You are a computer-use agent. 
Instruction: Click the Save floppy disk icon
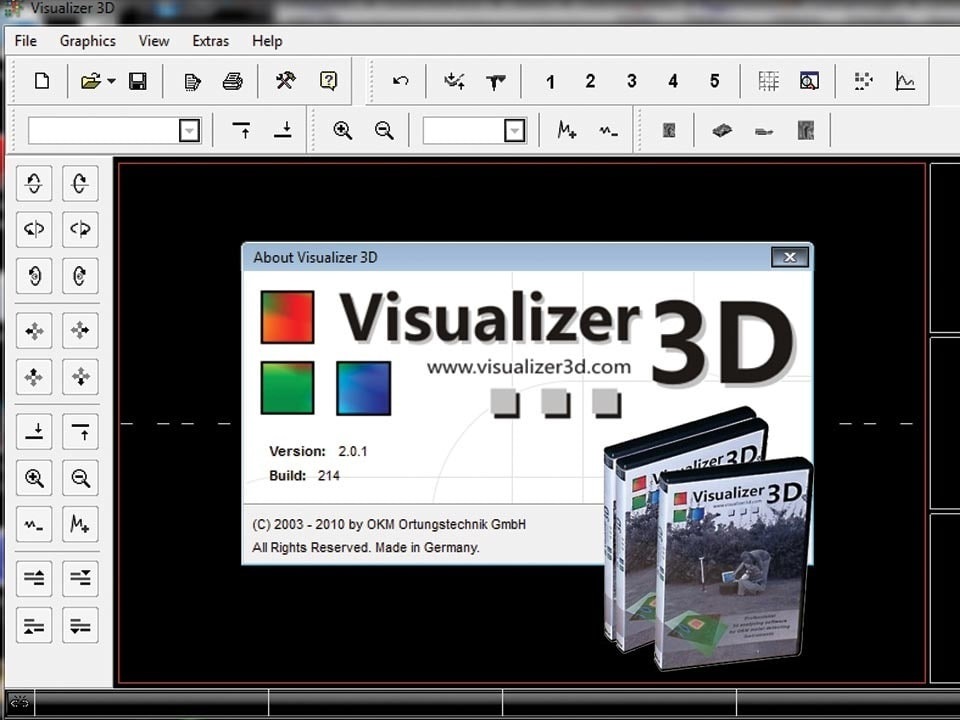(138, 81)
